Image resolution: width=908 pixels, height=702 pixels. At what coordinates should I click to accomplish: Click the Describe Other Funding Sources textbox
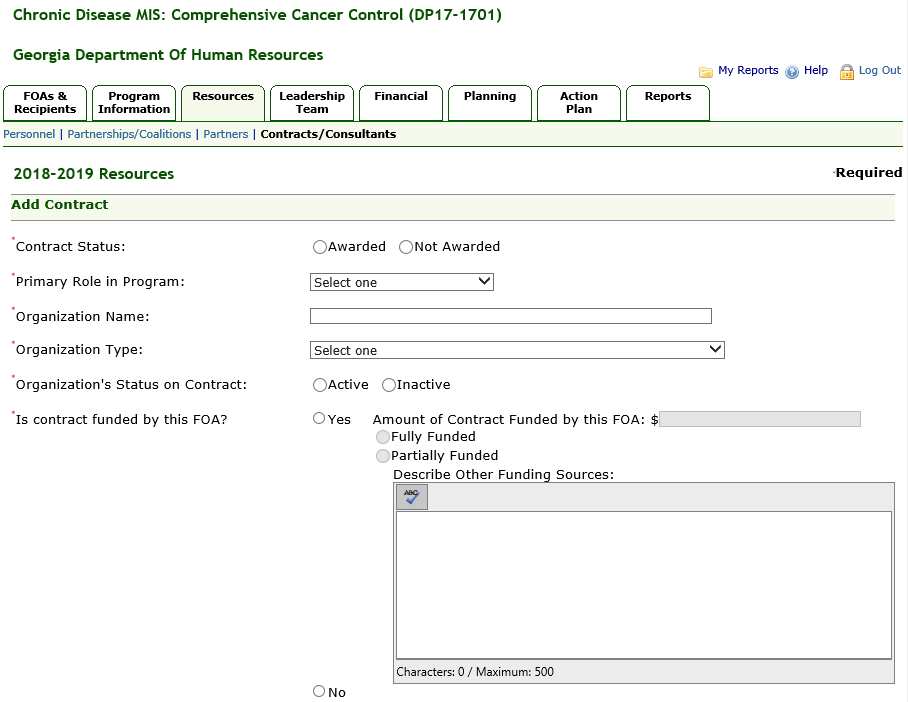643,584
